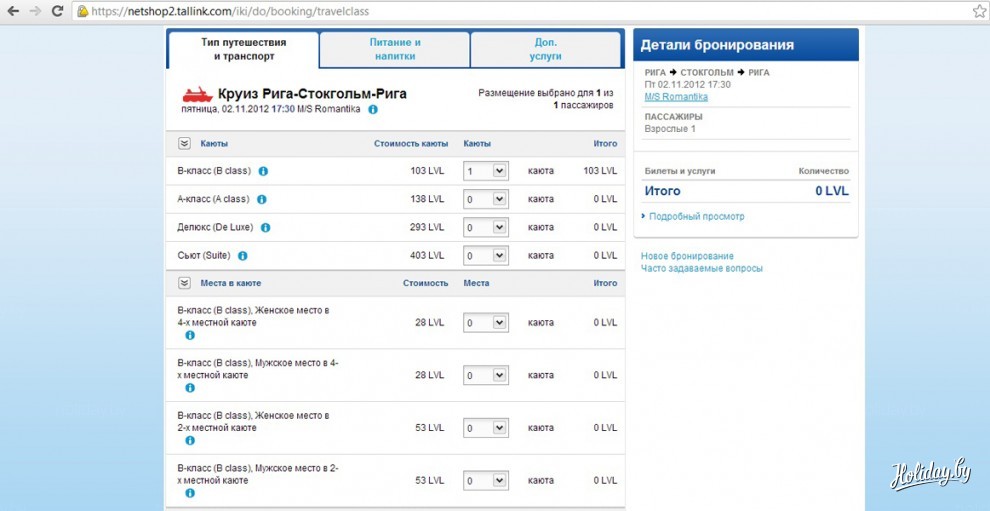The image size is (990, 511).
Task: Click Новое бронирование link
Action: click(x=687, y=256)
